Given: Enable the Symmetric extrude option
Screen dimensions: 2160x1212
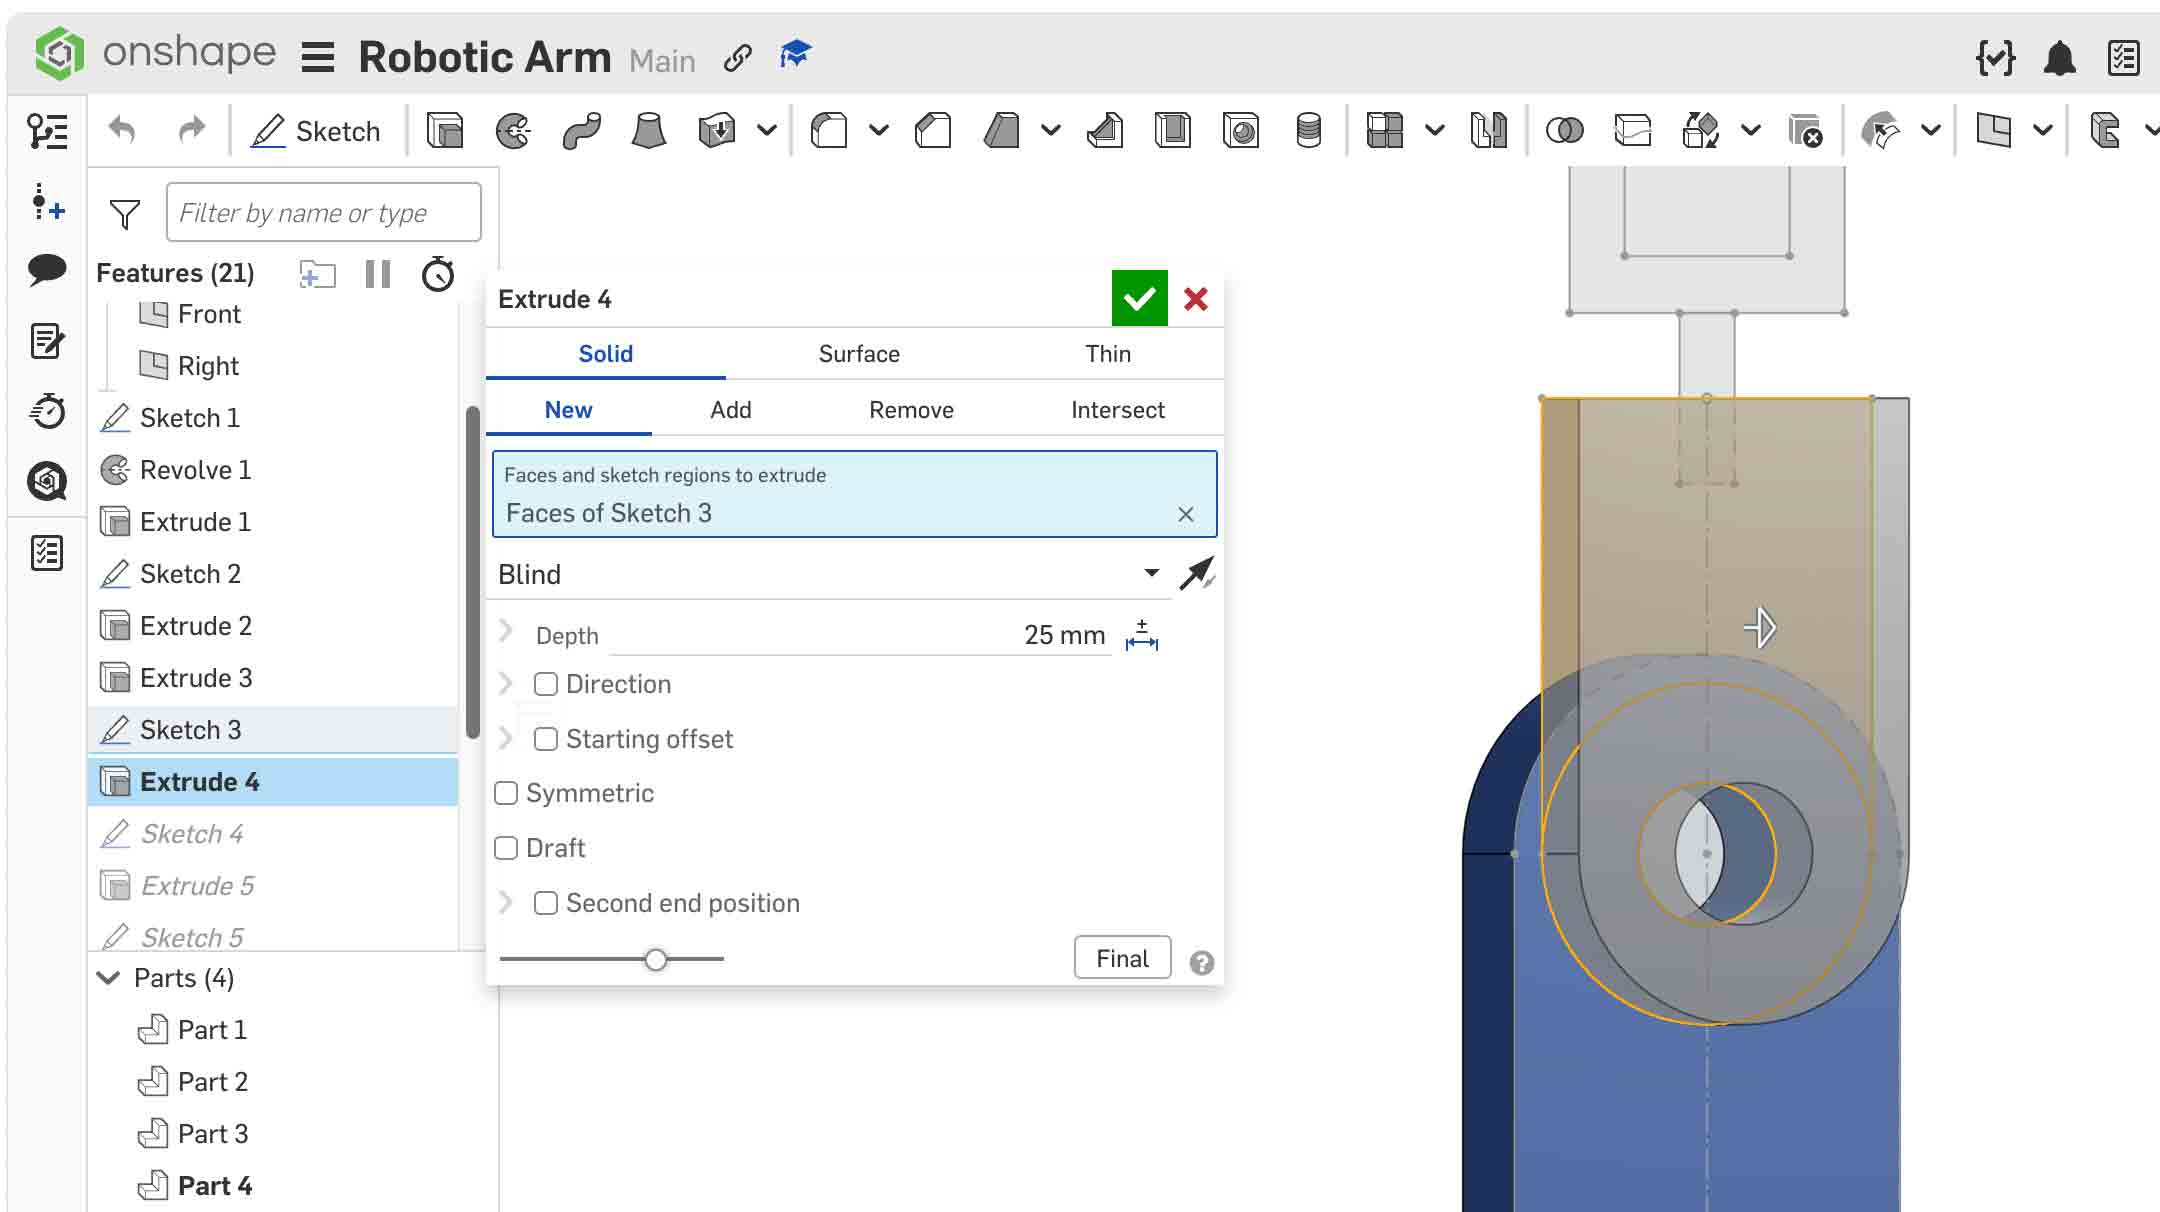Looking at the screenshot, I should [506, 792].
